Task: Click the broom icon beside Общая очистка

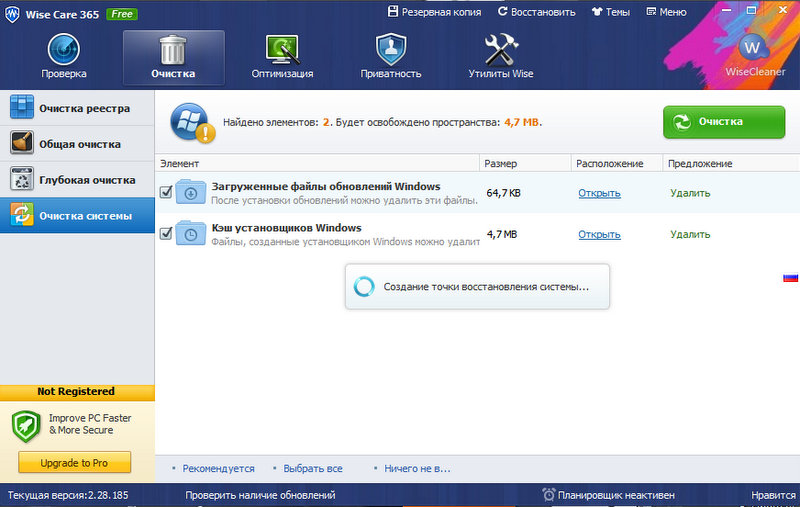Action: pyautogui.click(x=22, y=142)
